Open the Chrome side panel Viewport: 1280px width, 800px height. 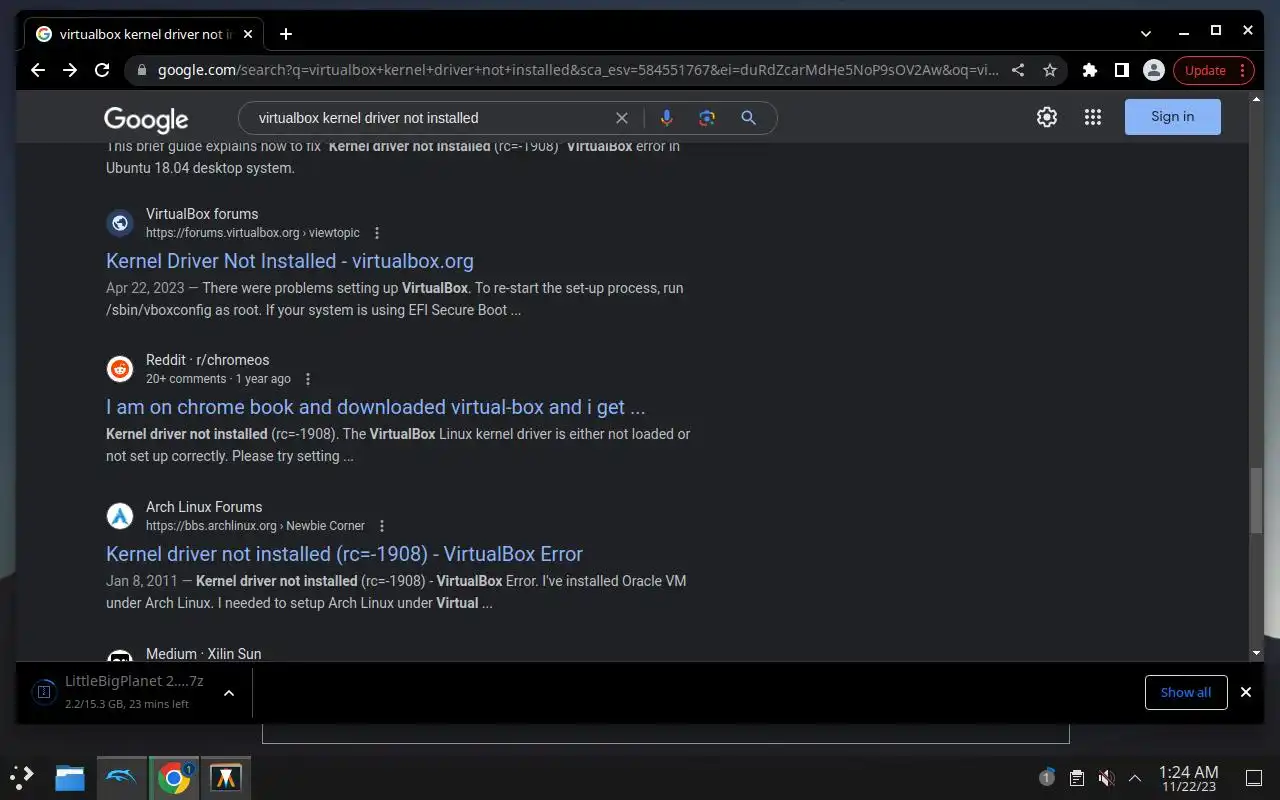1122,70
